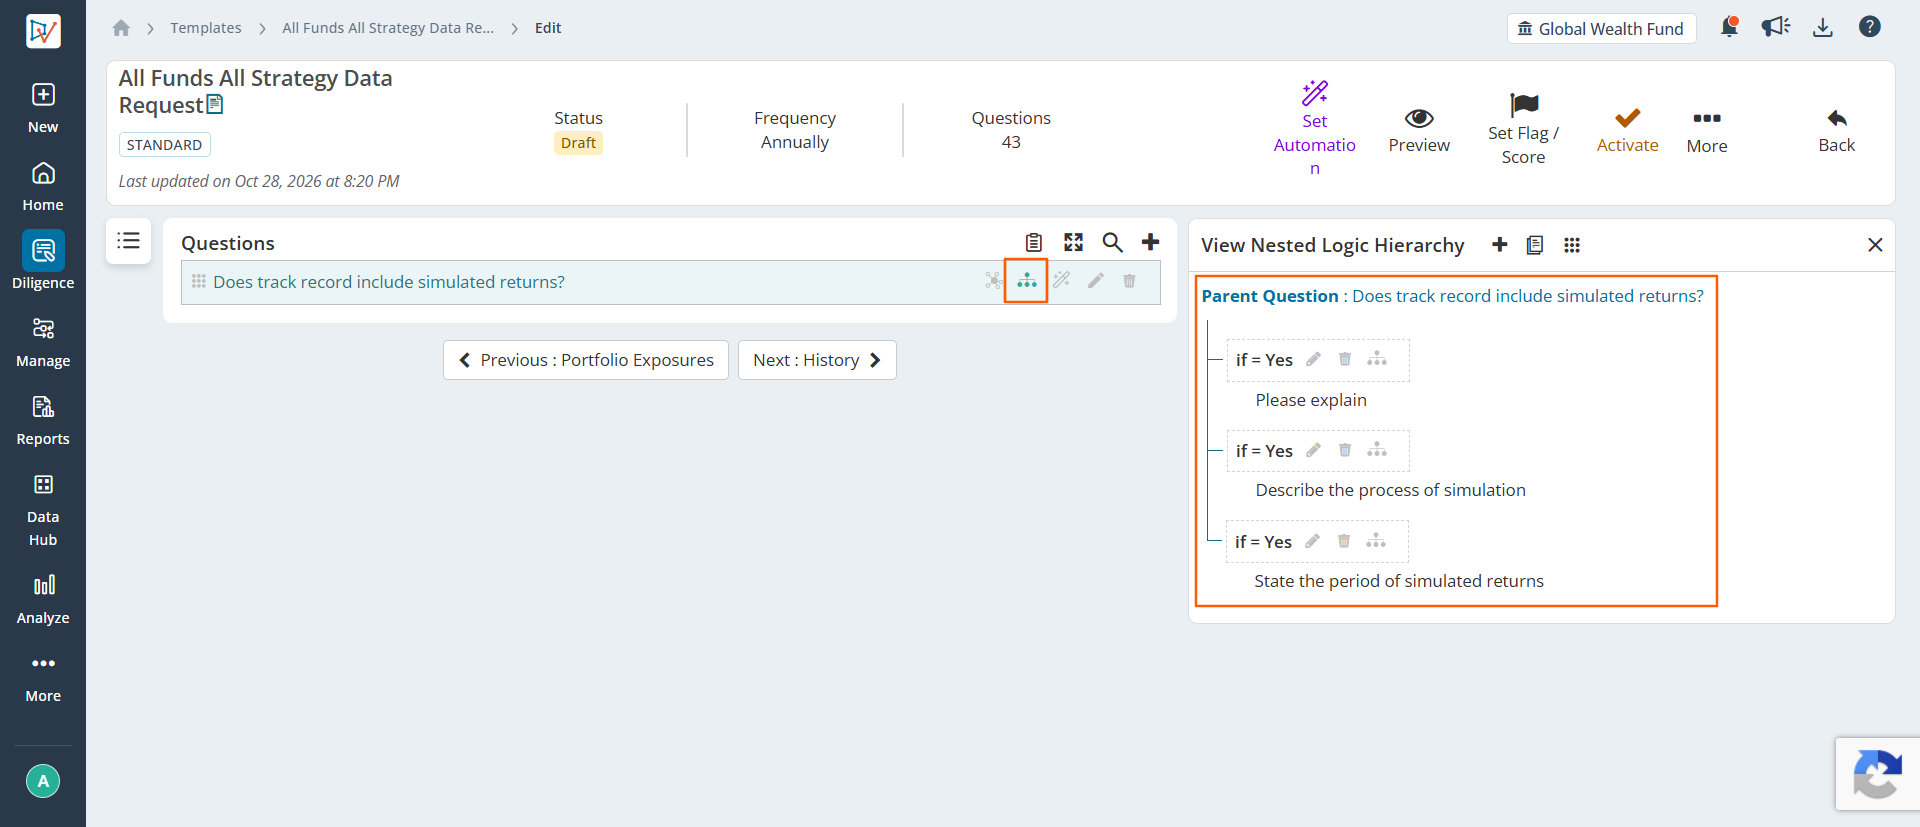Add a new question with plus icon
Screen dimensions: 1920x827
tap(1151, 242)
